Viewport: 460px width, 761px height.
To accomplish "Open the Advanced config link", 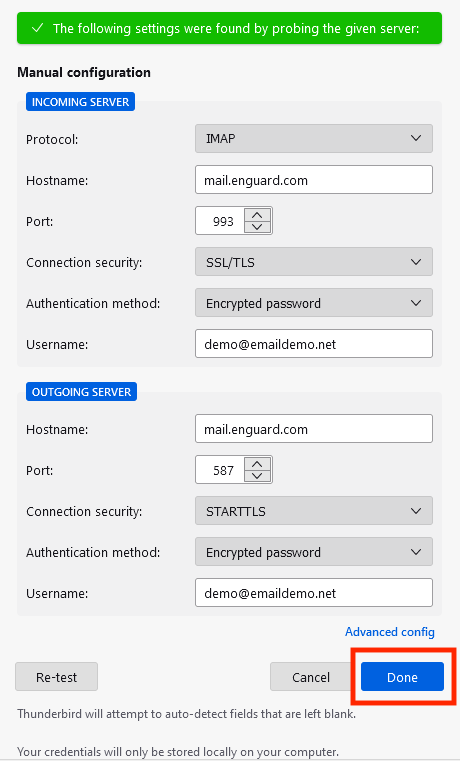I will 390,632.
